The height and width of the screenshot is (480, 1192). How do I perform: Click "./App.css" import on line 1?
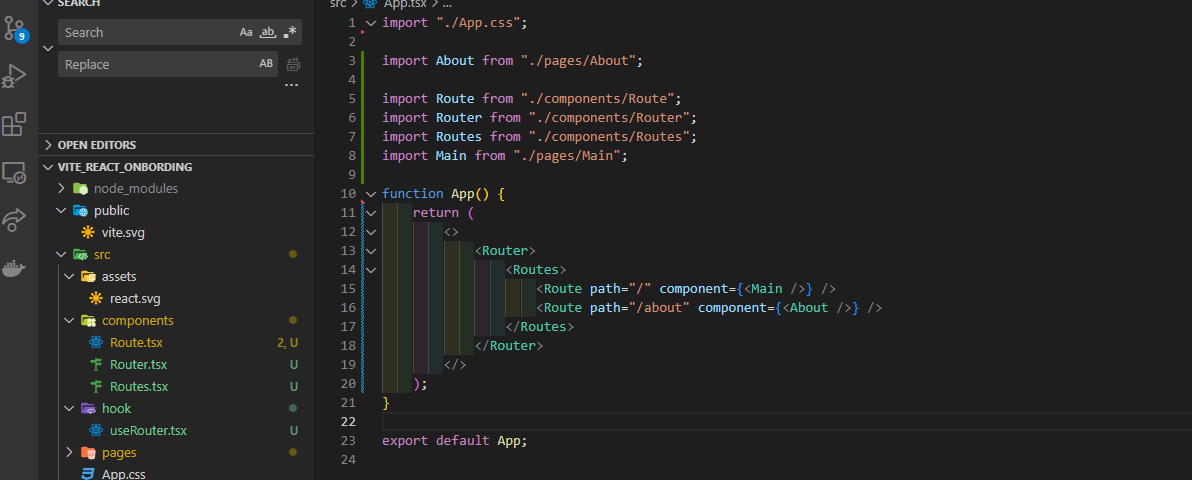tap(478, 23)
